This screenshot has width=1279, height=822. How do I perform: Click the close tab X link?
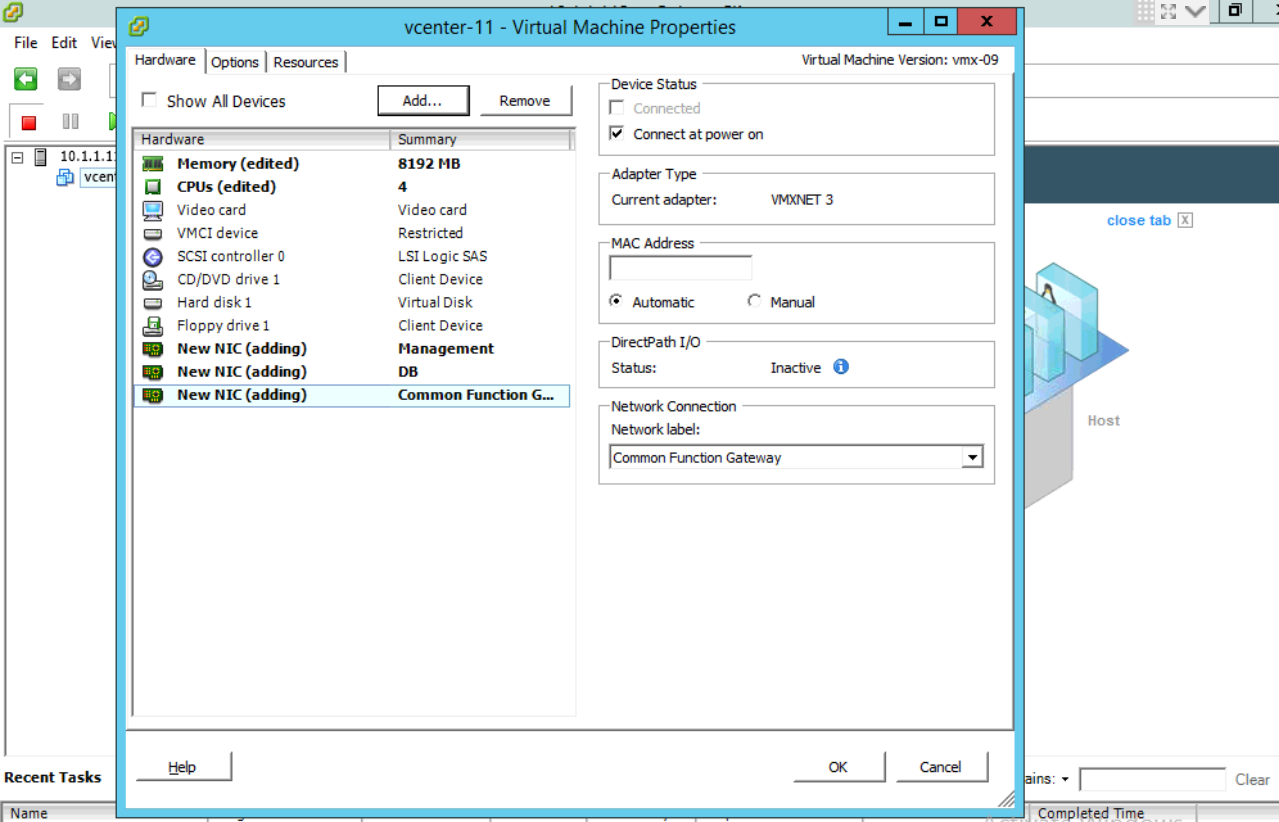click(x=1184, y=220)
